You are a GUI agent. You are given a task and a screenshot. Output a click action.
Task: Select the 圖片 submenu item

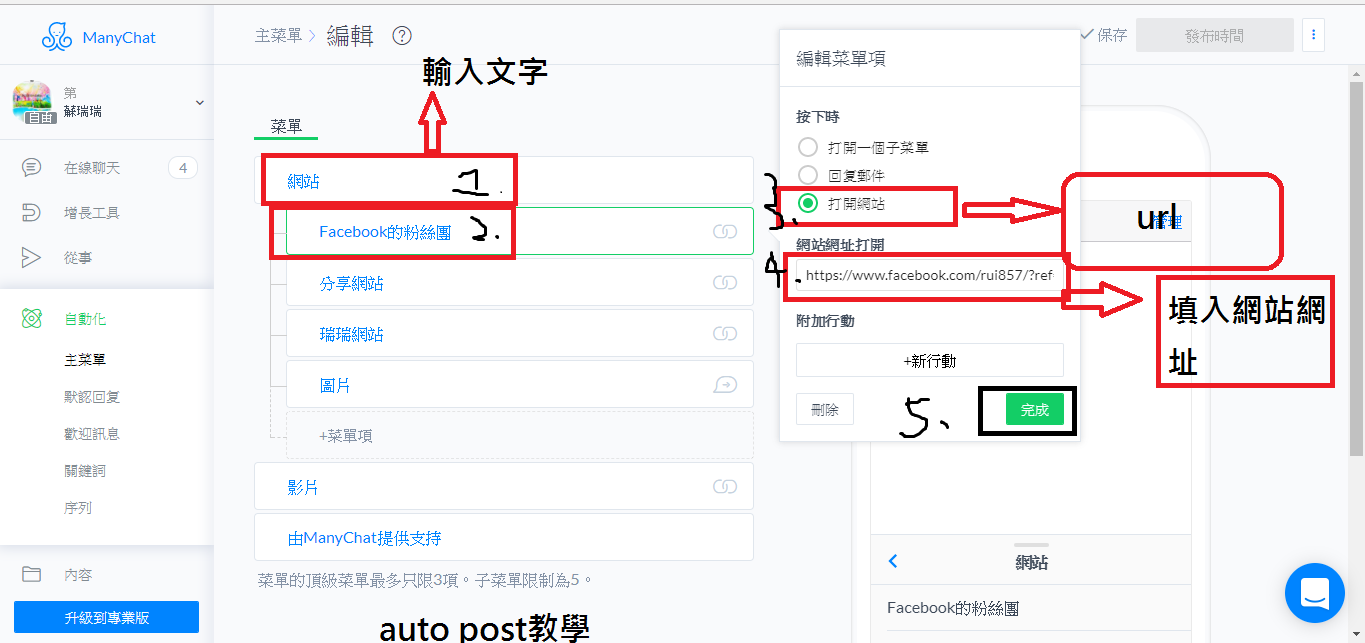[x=520, y=385]
